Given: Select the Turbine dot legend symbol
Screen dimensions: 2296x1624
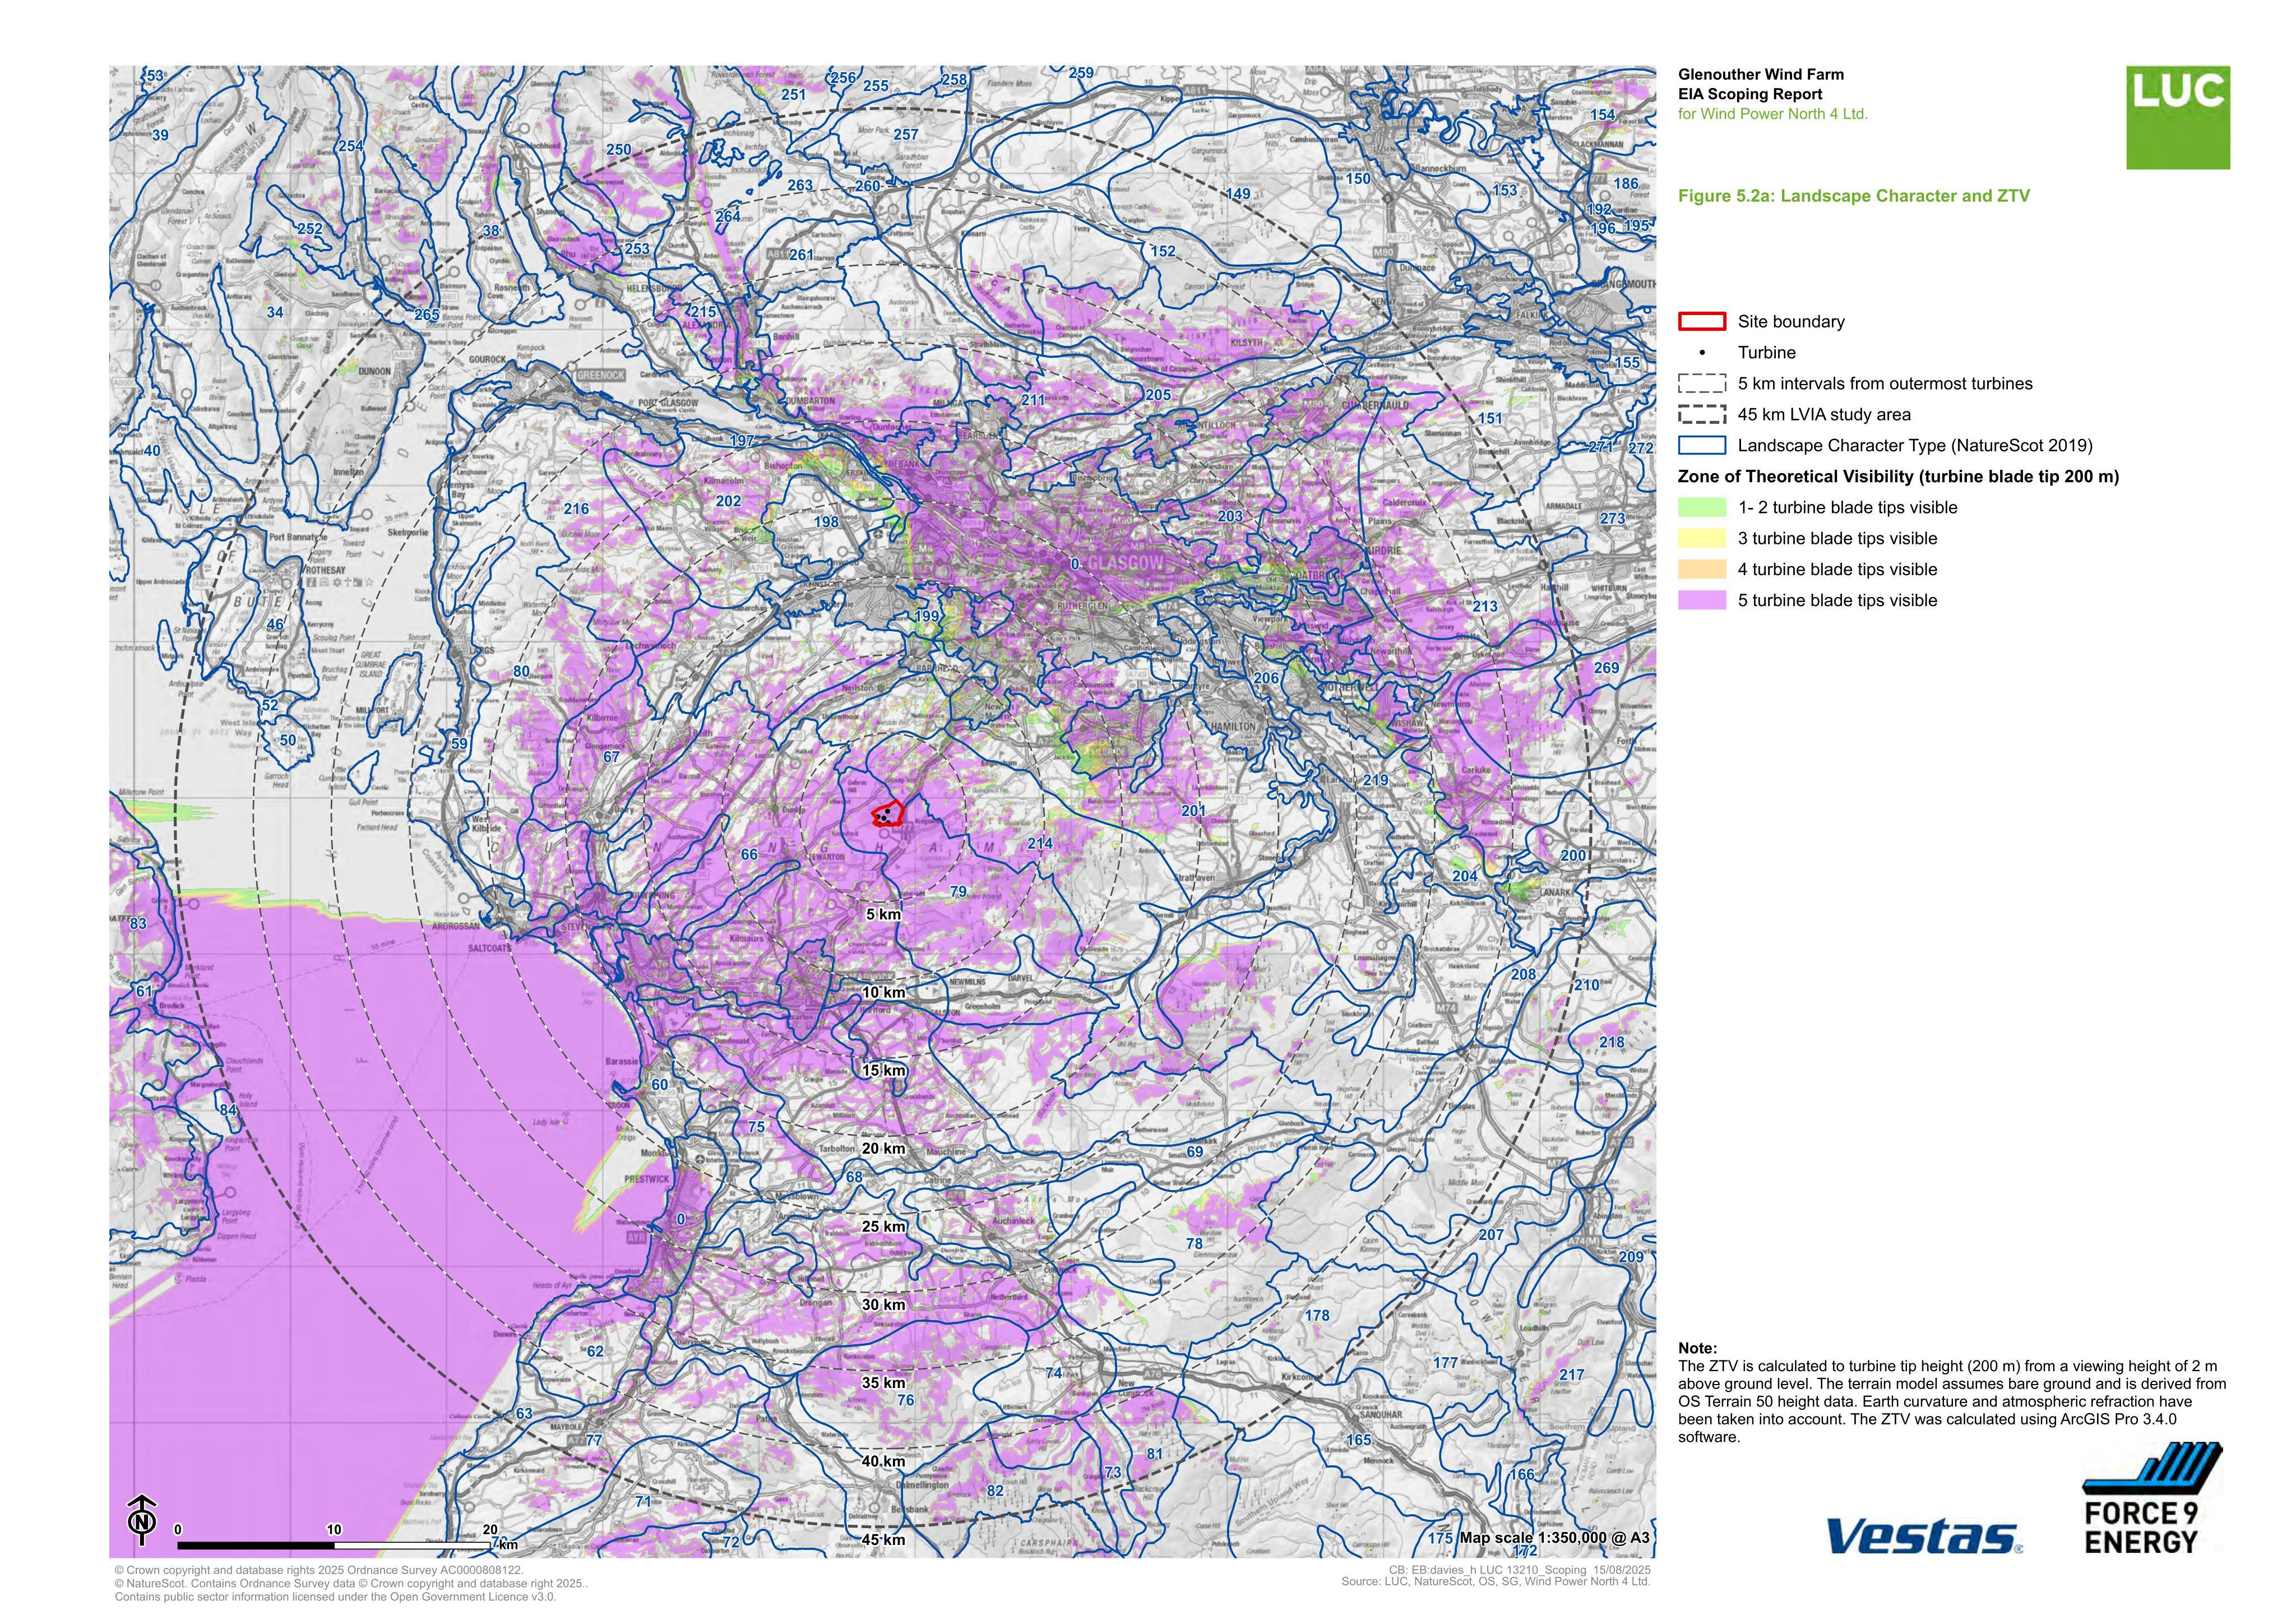Looking at the screenshot, I should click(1702, 353).
